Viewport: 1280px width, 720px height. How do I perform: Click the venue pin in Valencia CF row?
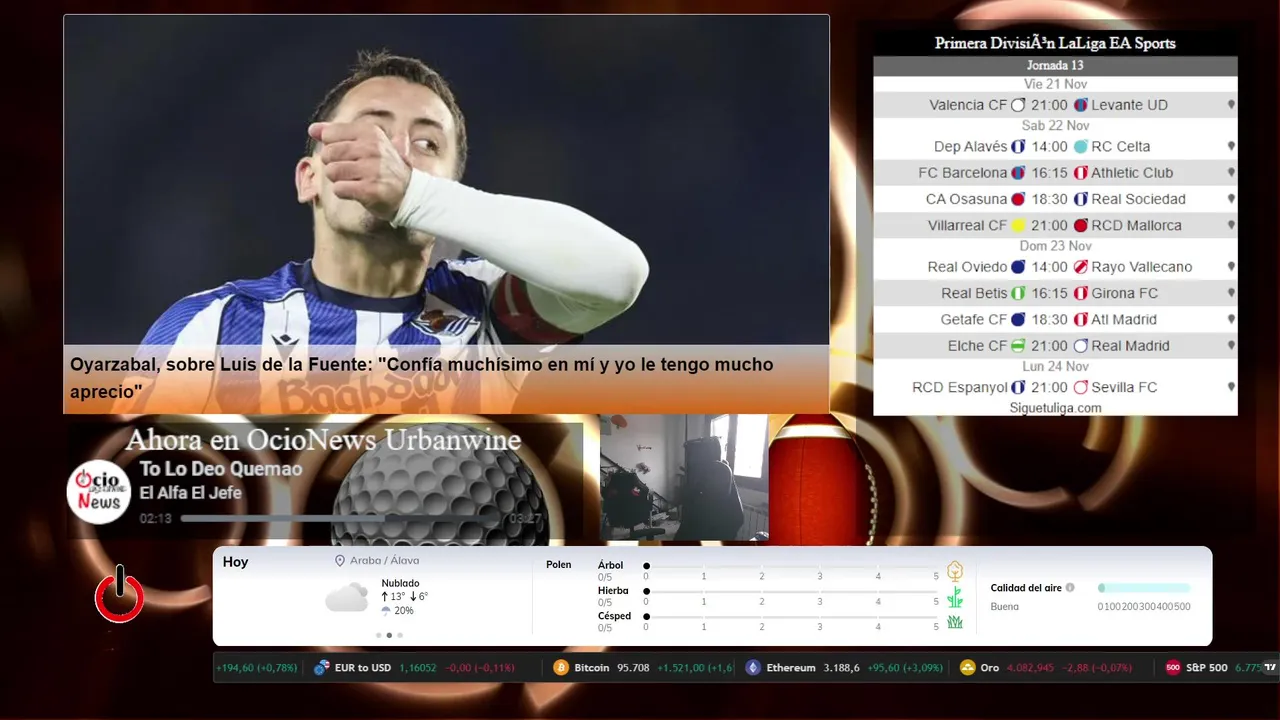point(1231,105)
